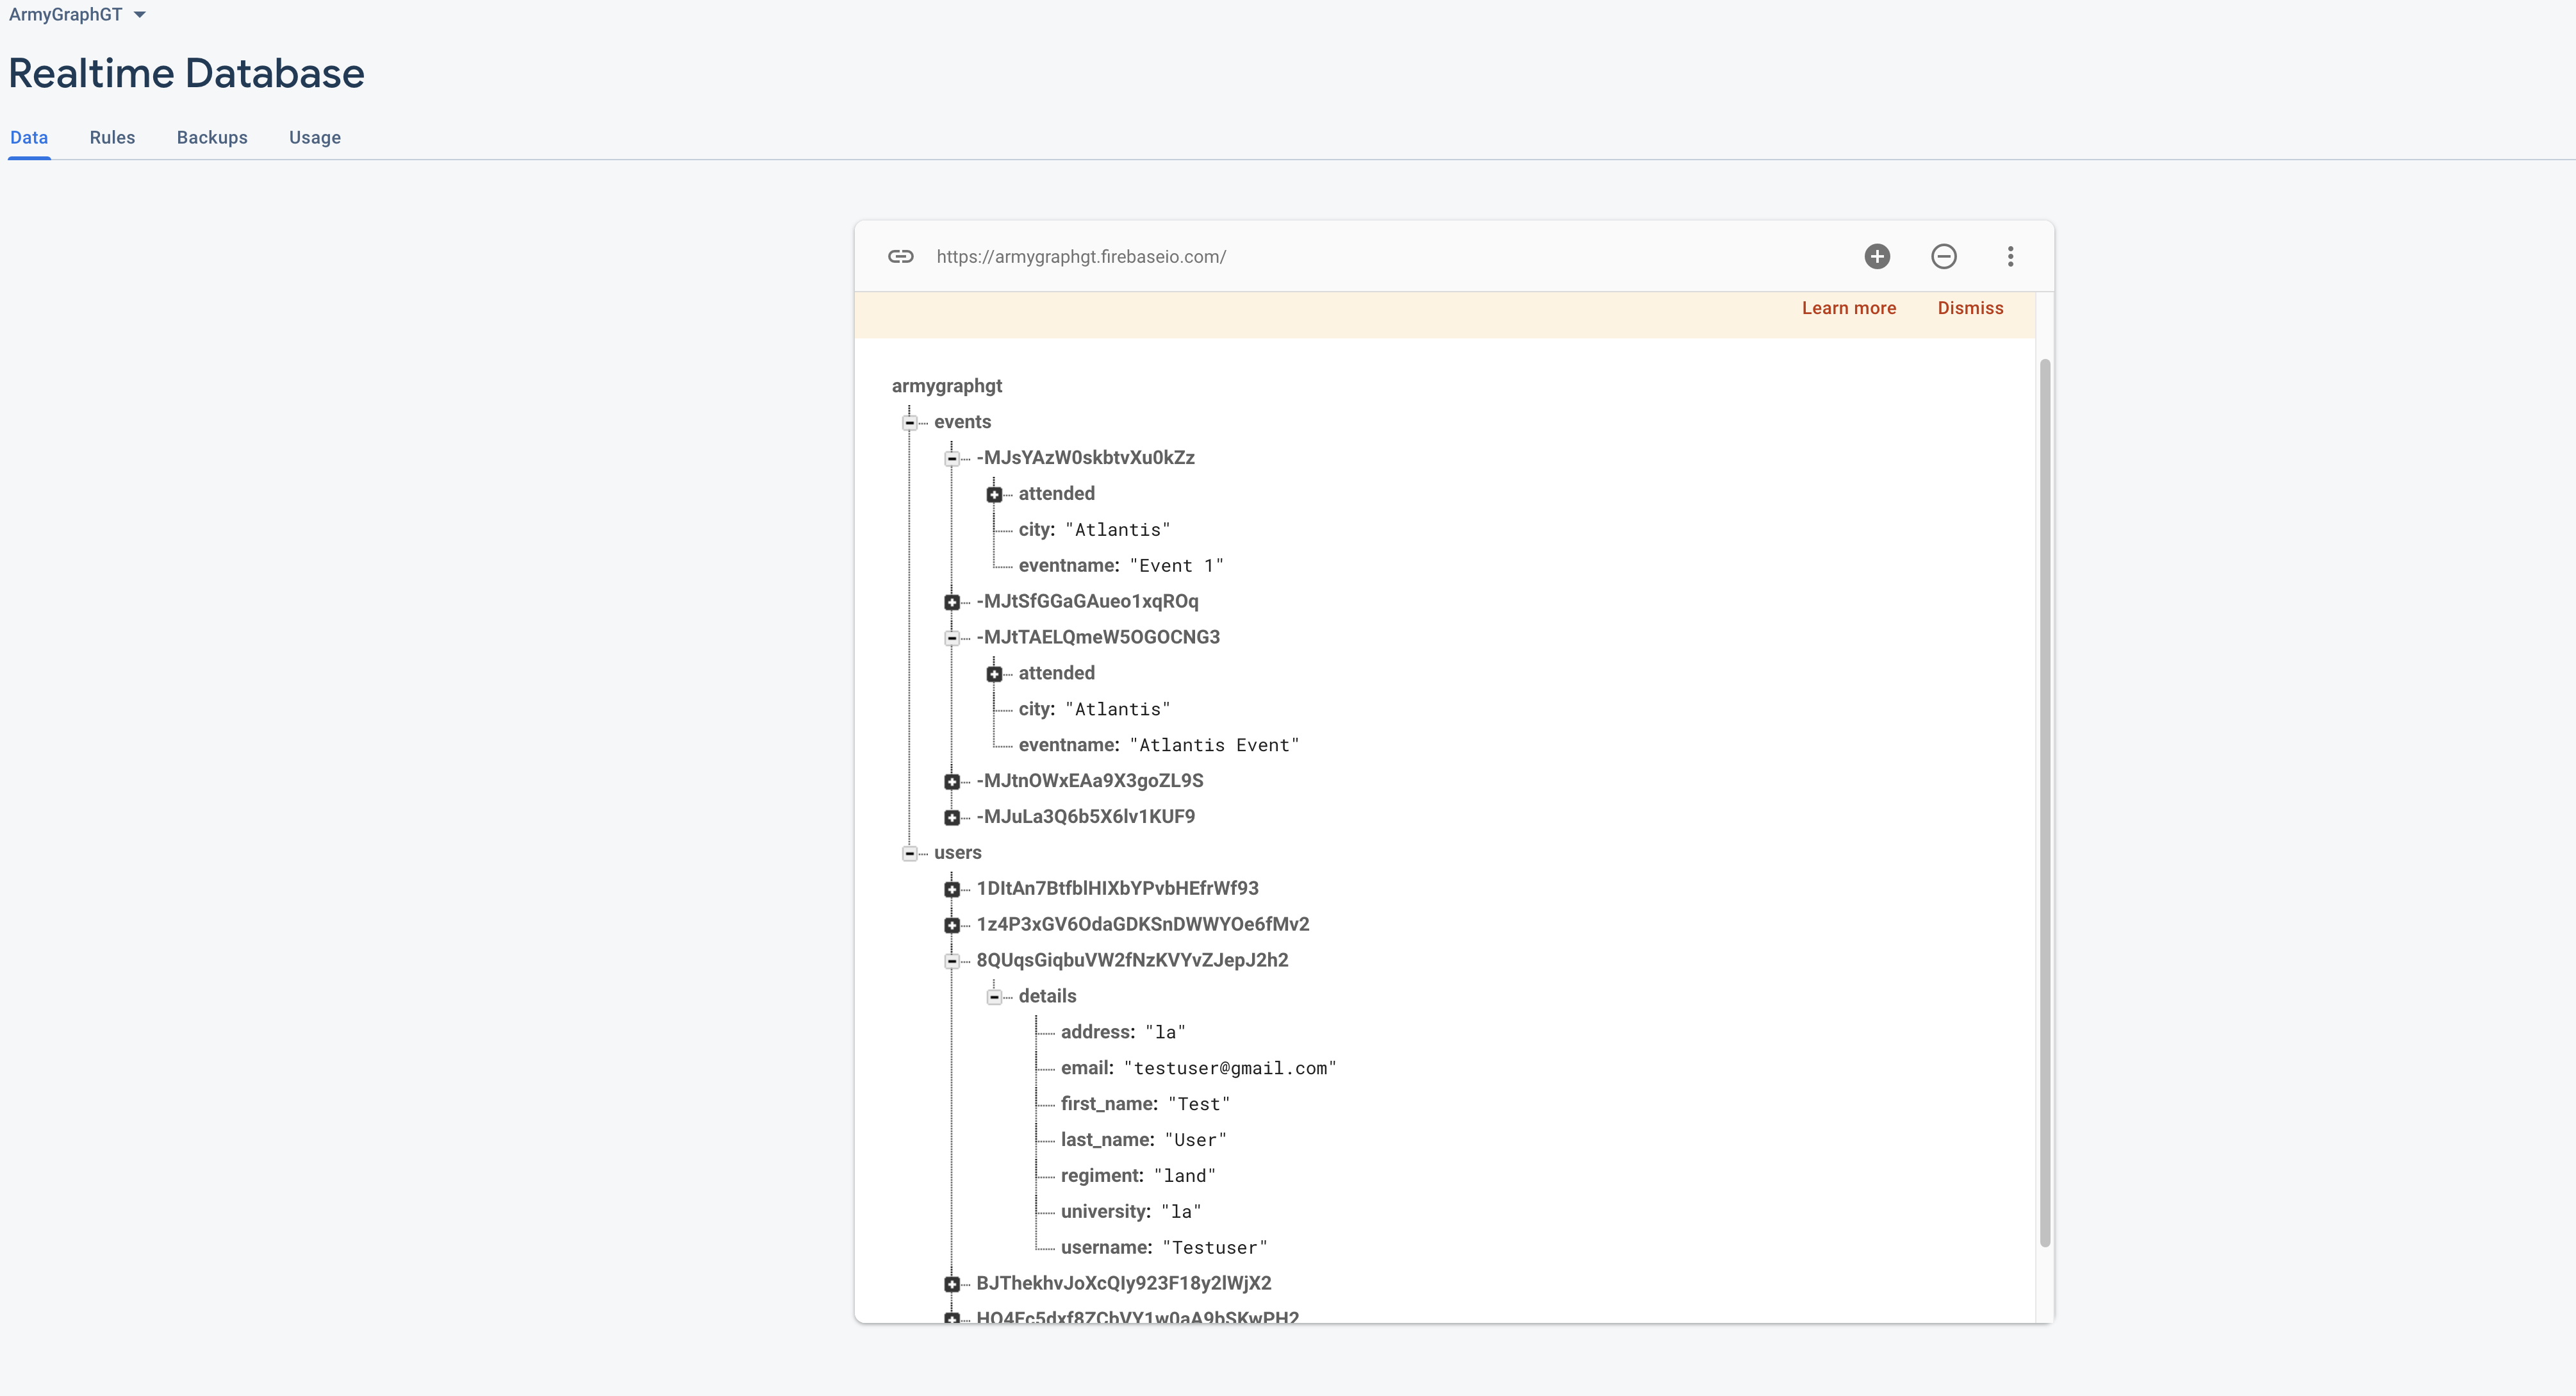The width and height of the screenshot is (2576, 1396).
Task: Collapse the details node
Action: [x=994, y=997]
